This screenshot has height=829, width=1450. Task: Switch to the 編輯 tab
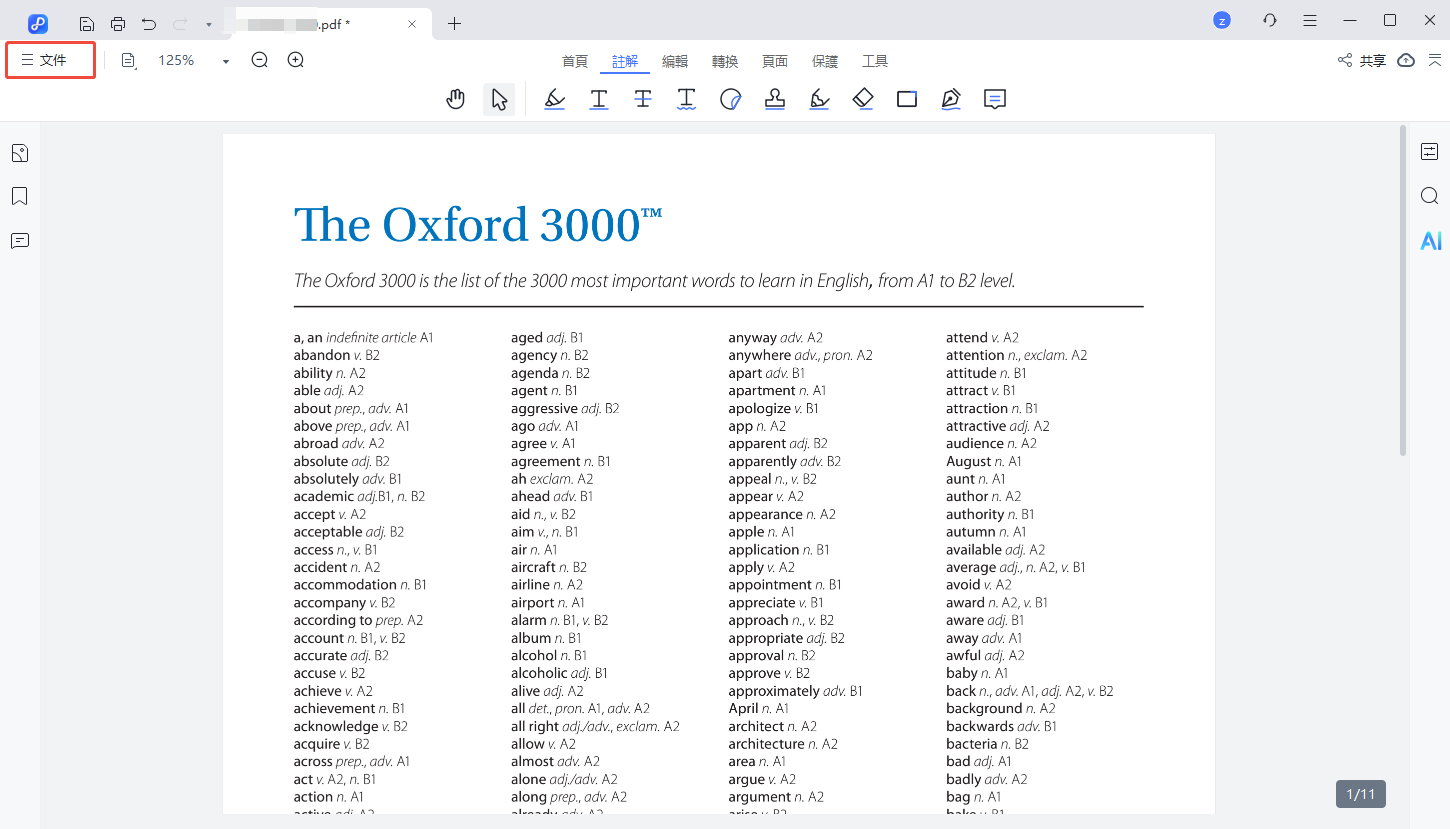coord(675,61)
